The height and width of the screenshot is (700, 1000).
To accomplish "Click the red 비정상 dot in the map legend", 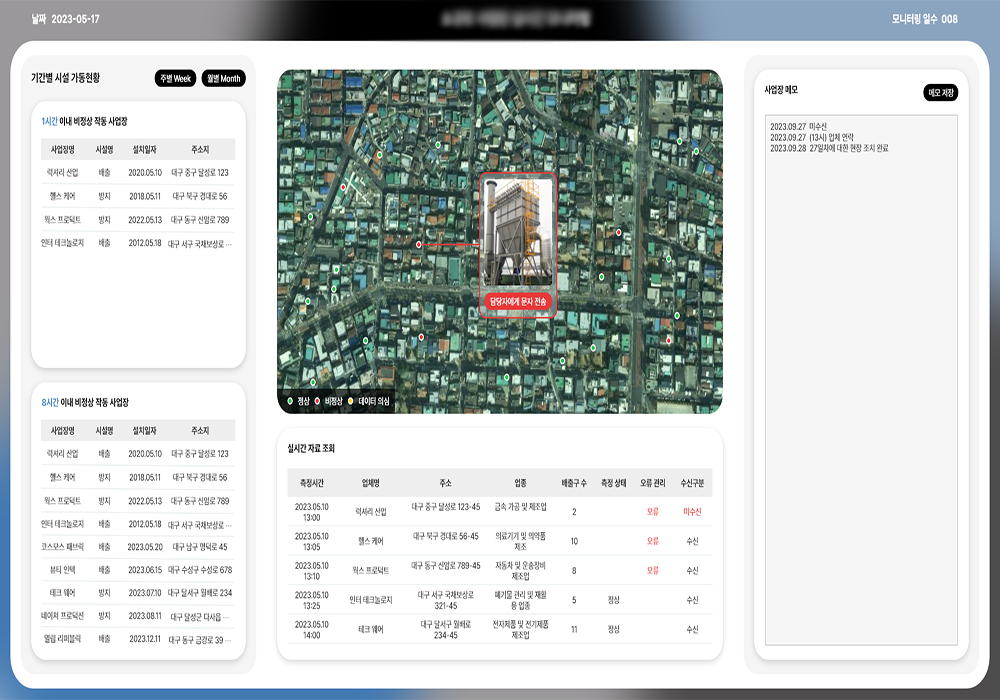I will pos(318,401).
